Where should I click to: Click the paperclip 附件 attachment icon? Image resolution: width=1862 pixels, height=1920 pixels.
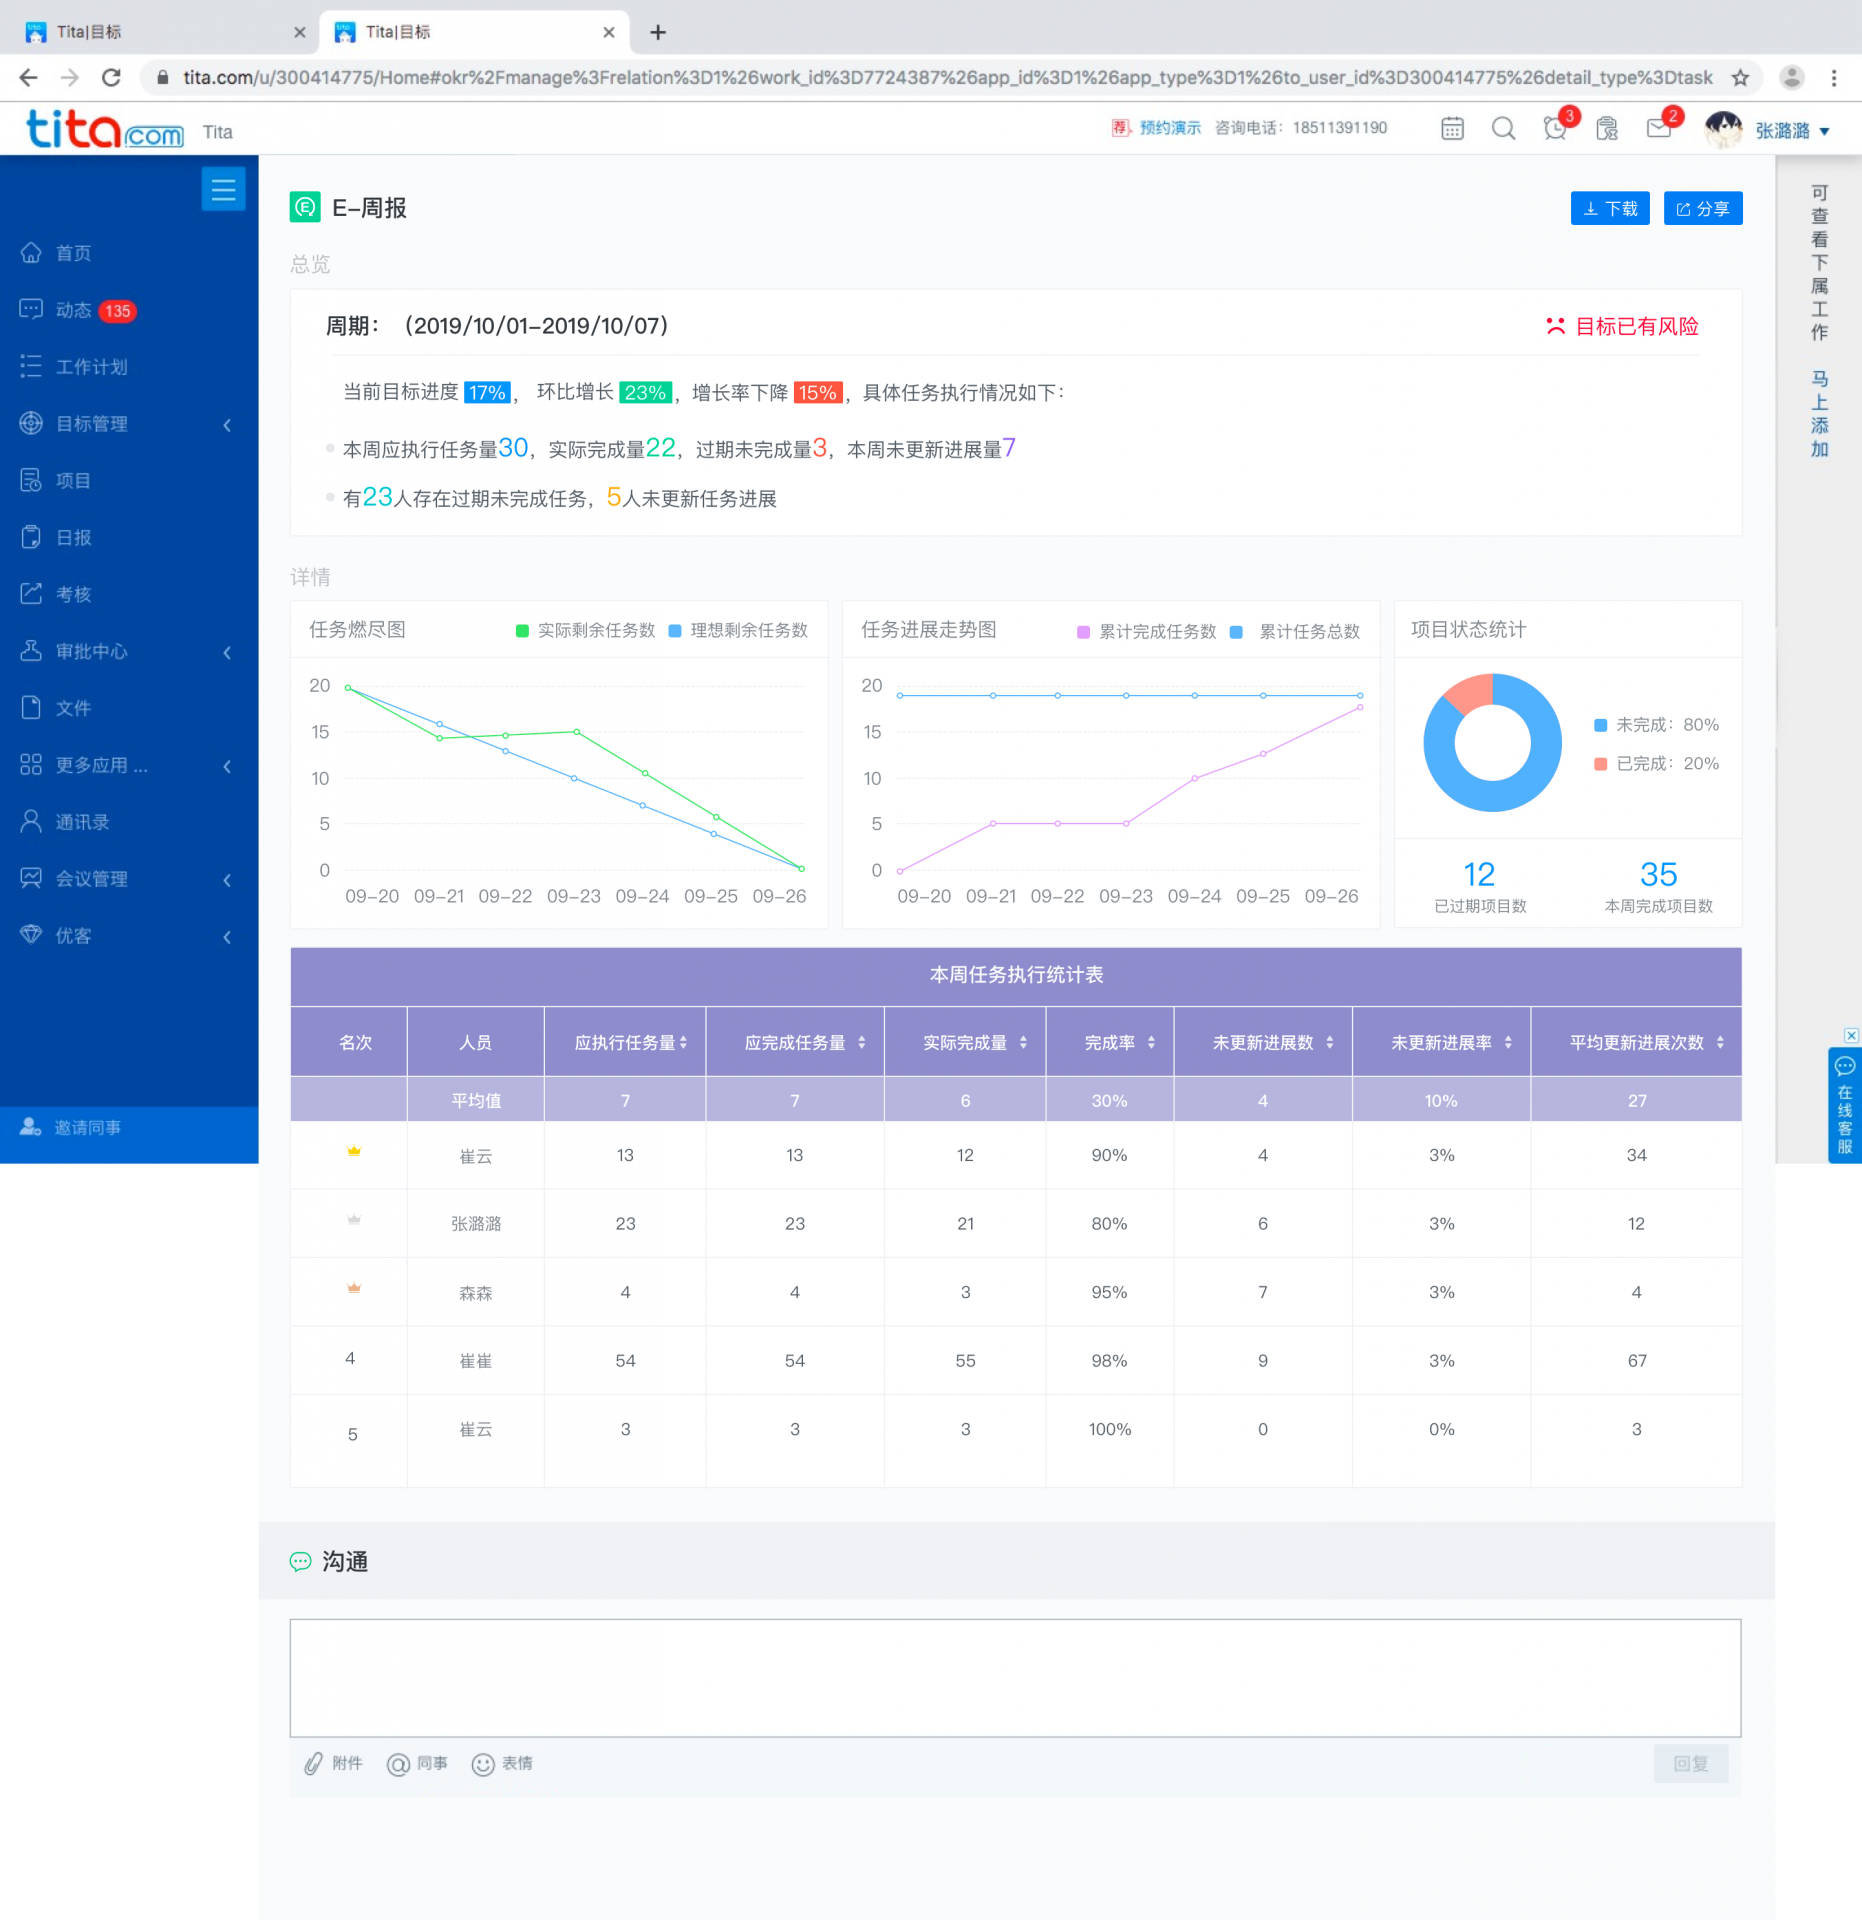click(314, 1763)
